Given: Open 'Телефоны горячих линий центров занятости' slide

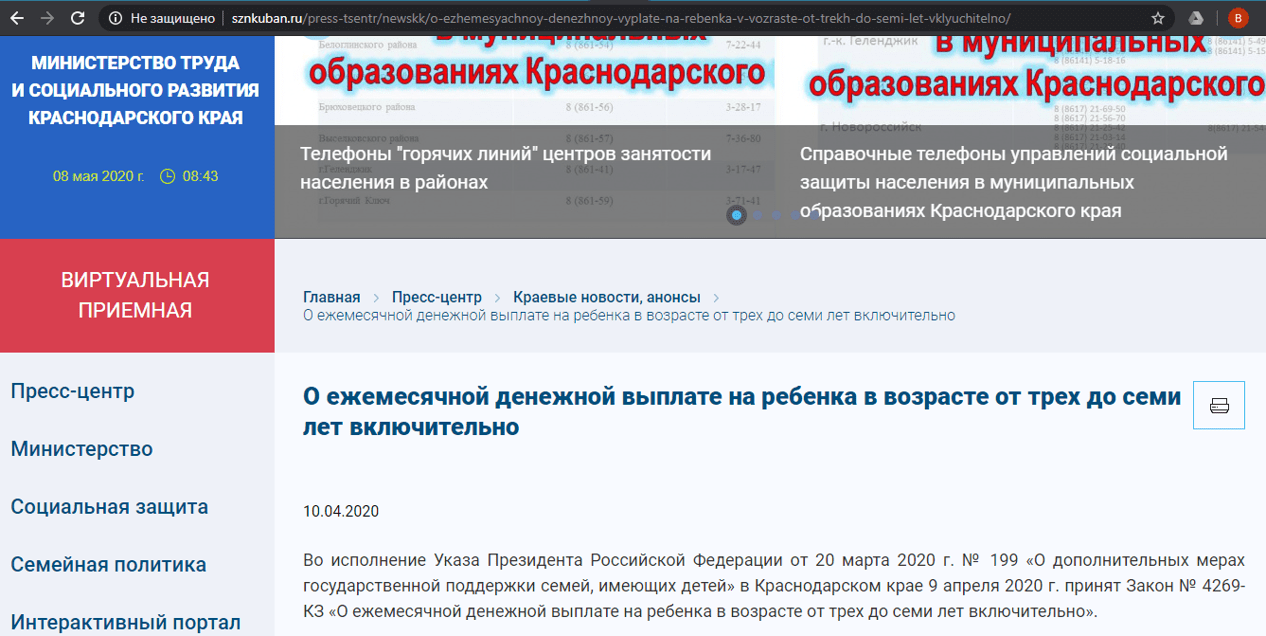Looking at the screenshot, I should (506, 168).
